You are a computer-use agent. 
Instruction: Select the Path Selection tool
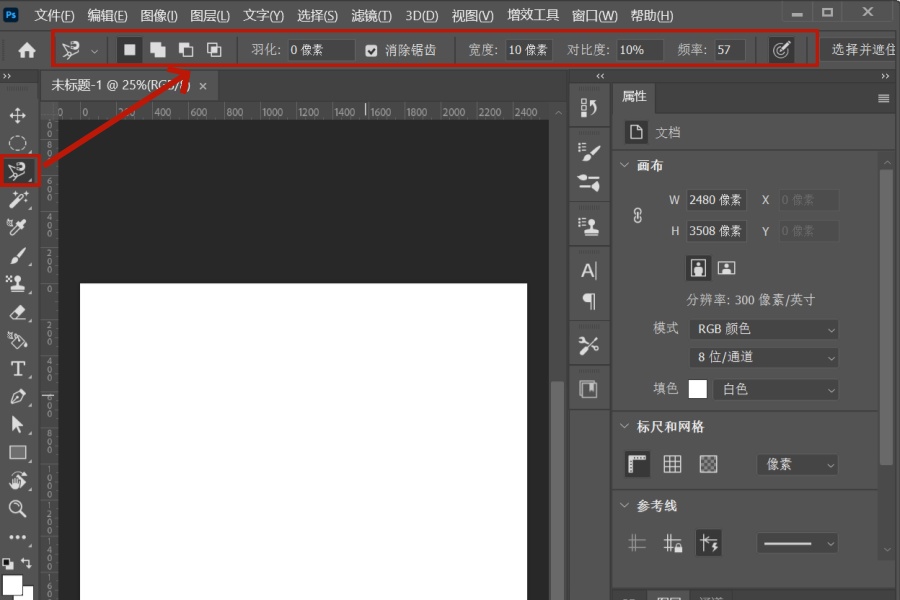click(x=17, y=425)
